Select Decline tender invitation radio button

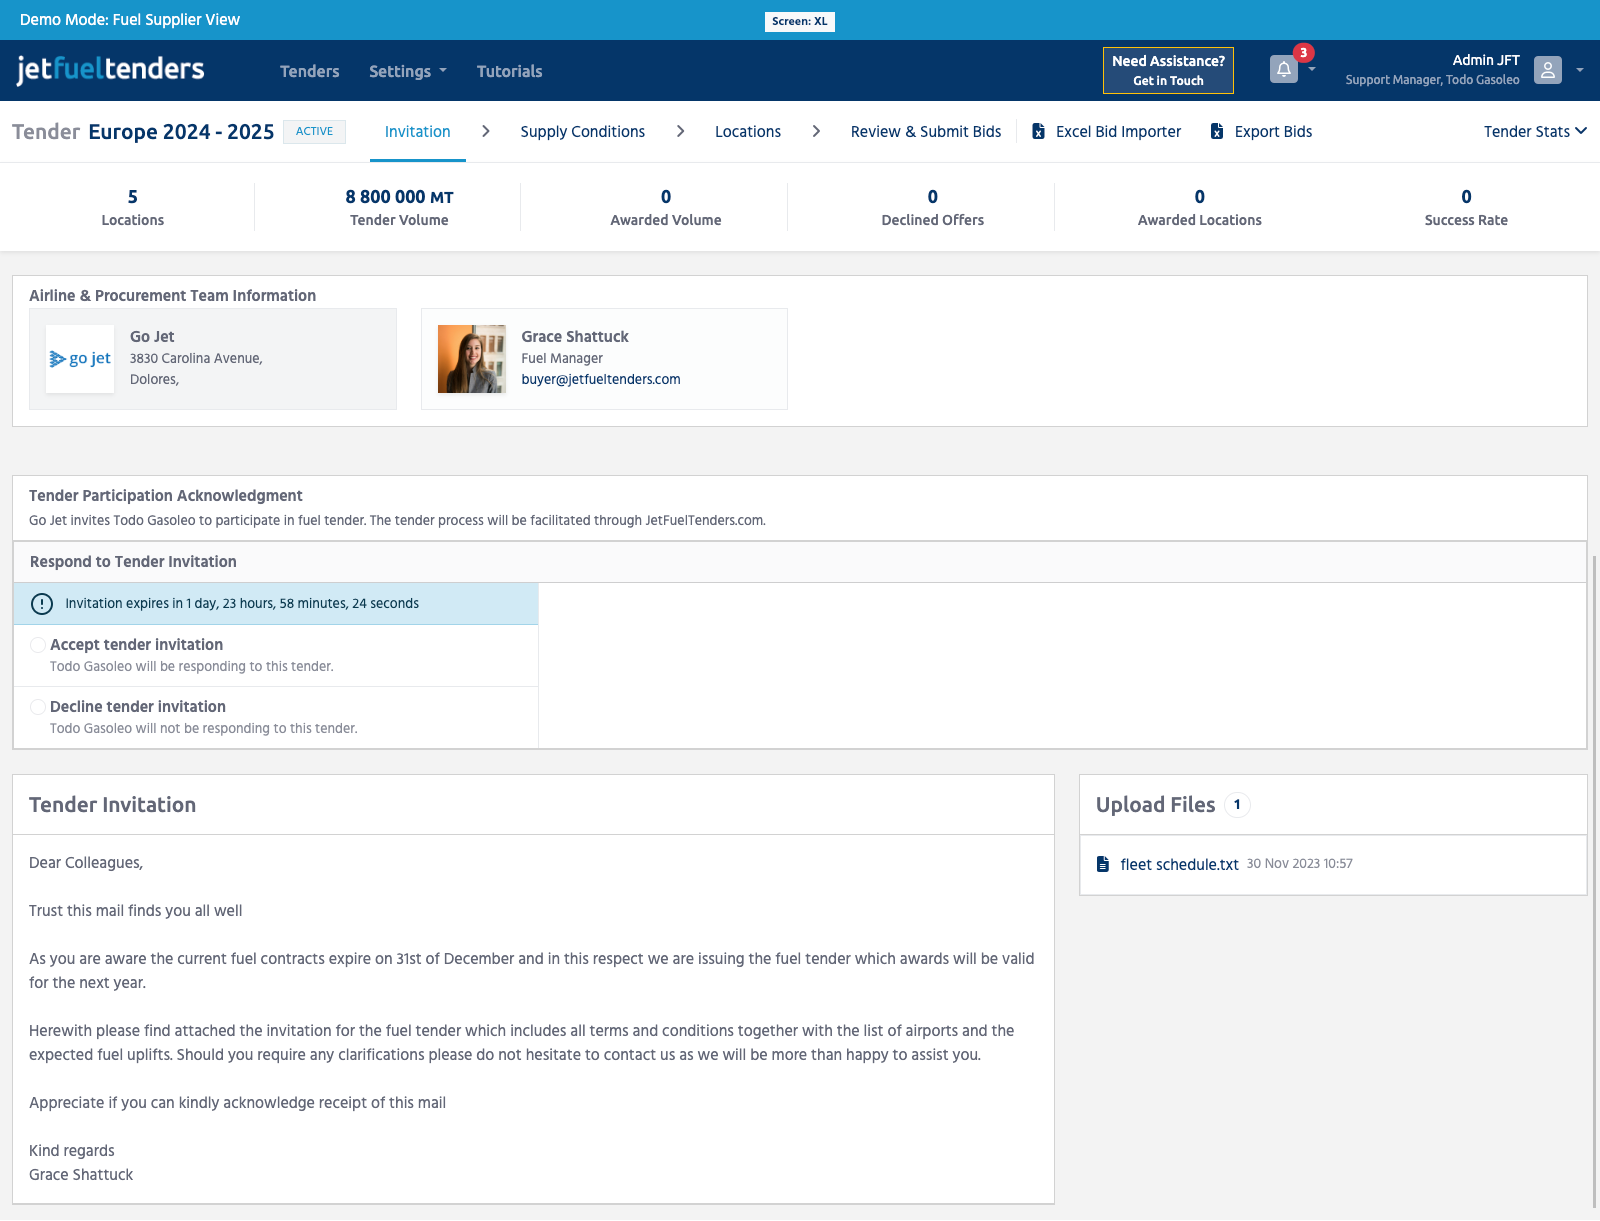point(38,707)
